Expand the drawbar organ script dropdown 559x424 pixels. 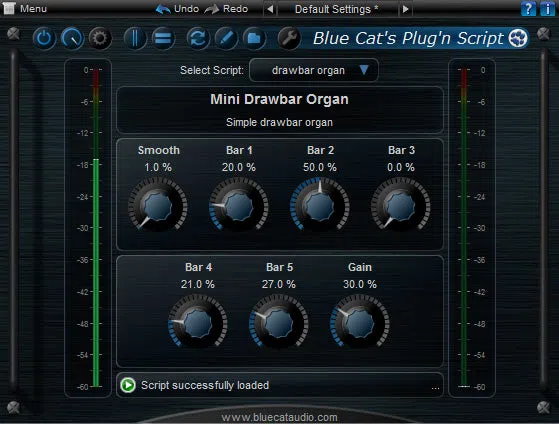pos(314,70)
